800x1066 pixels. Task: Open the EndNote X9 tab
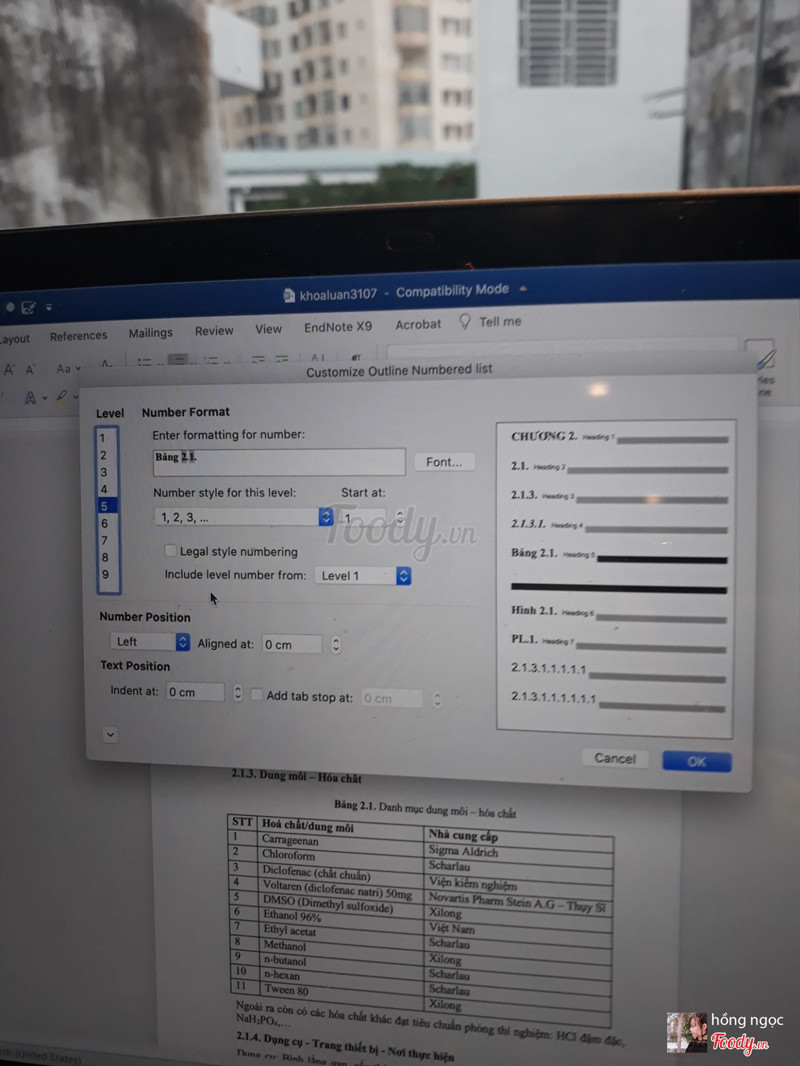coord(338,327)
